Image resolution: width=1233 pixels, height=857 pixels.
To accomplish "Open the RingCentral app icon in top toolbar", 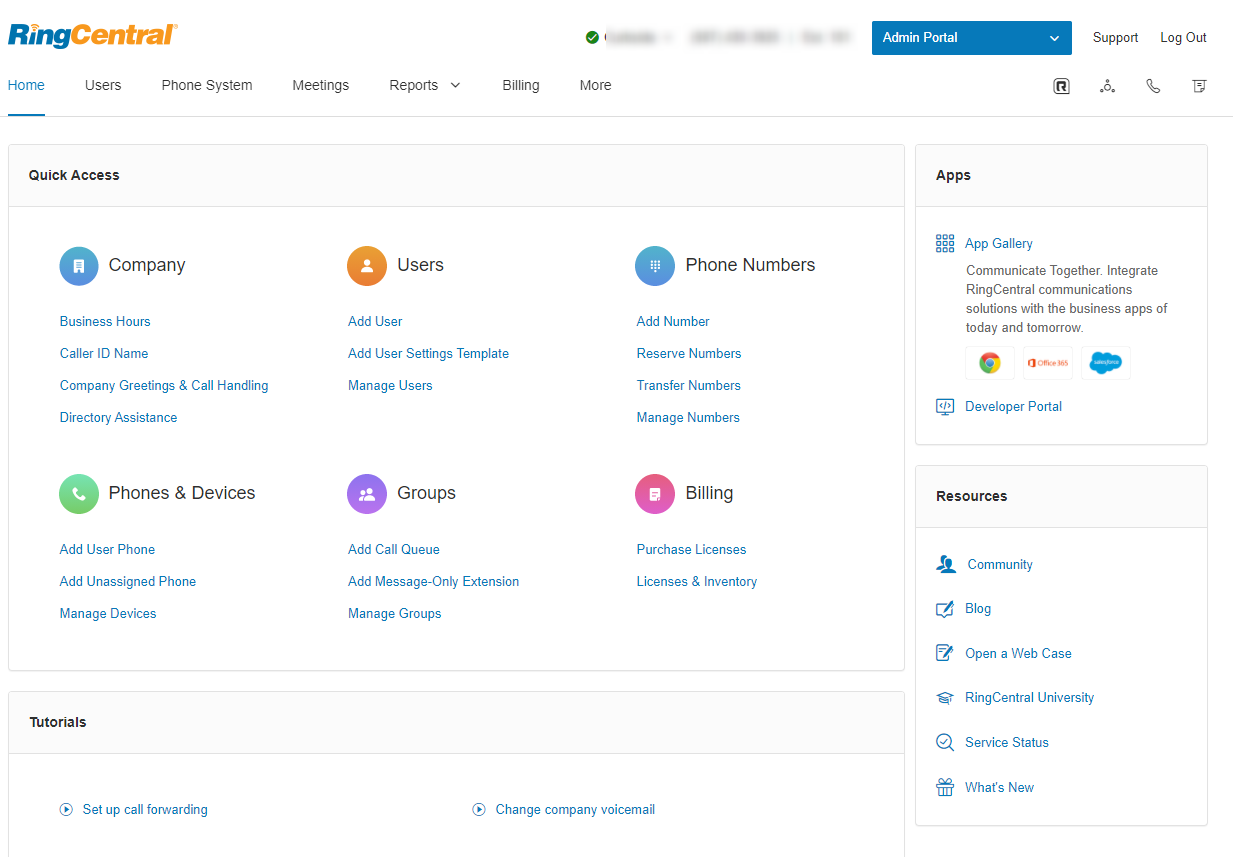I will click(1061, 86).
